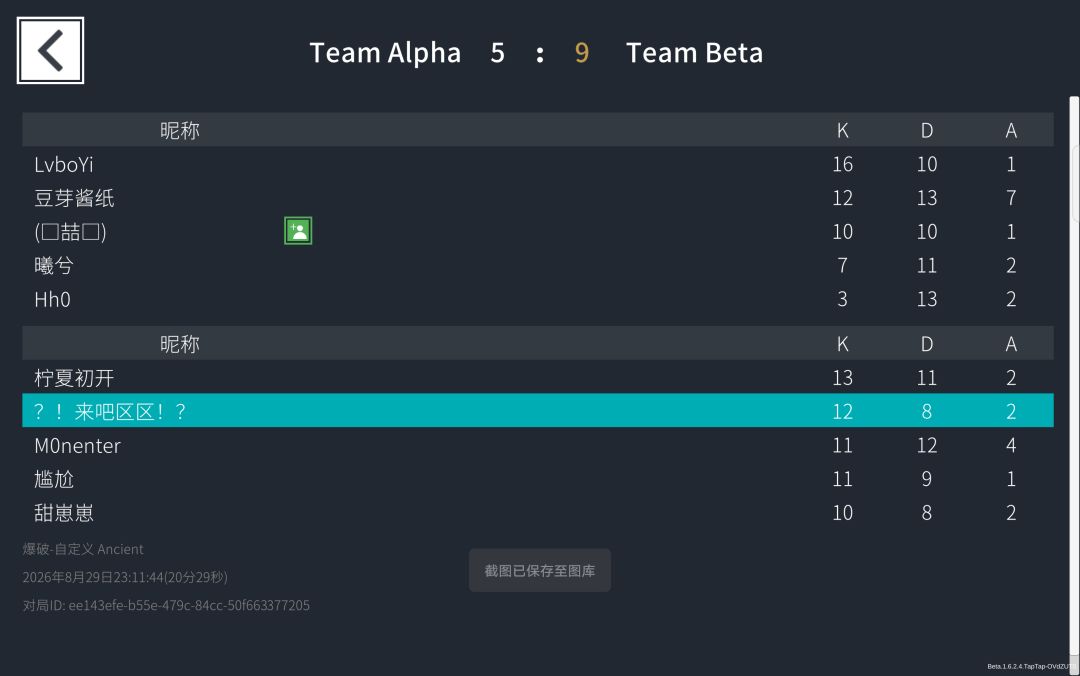1080x676 pixels.
Task: Select player 甜崽崽 row
Action: click(x=538, y=513)
